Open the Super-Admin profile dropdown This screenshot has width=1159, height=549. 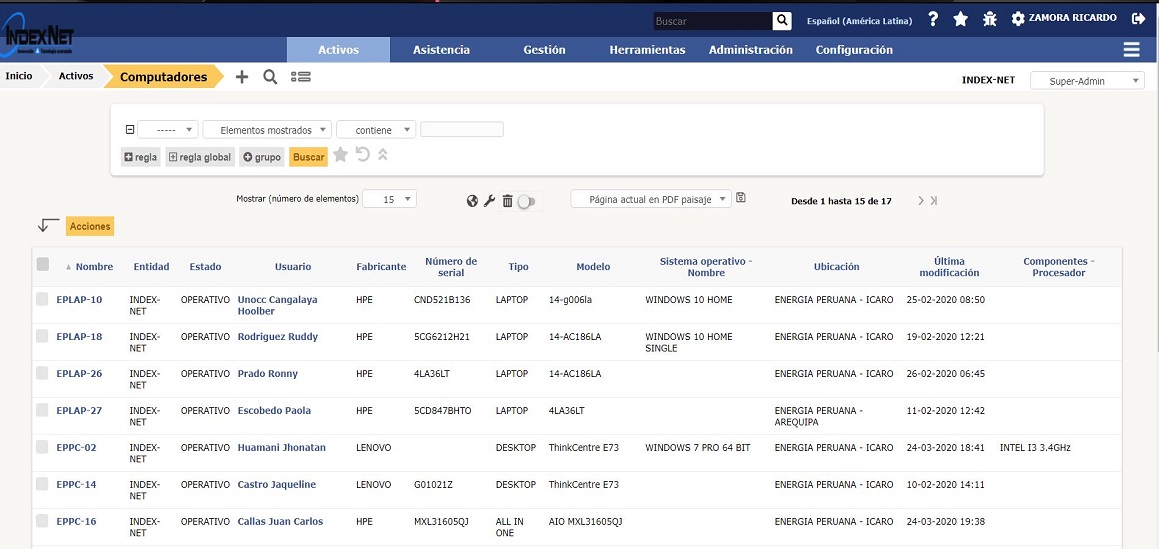point(1087,81)
